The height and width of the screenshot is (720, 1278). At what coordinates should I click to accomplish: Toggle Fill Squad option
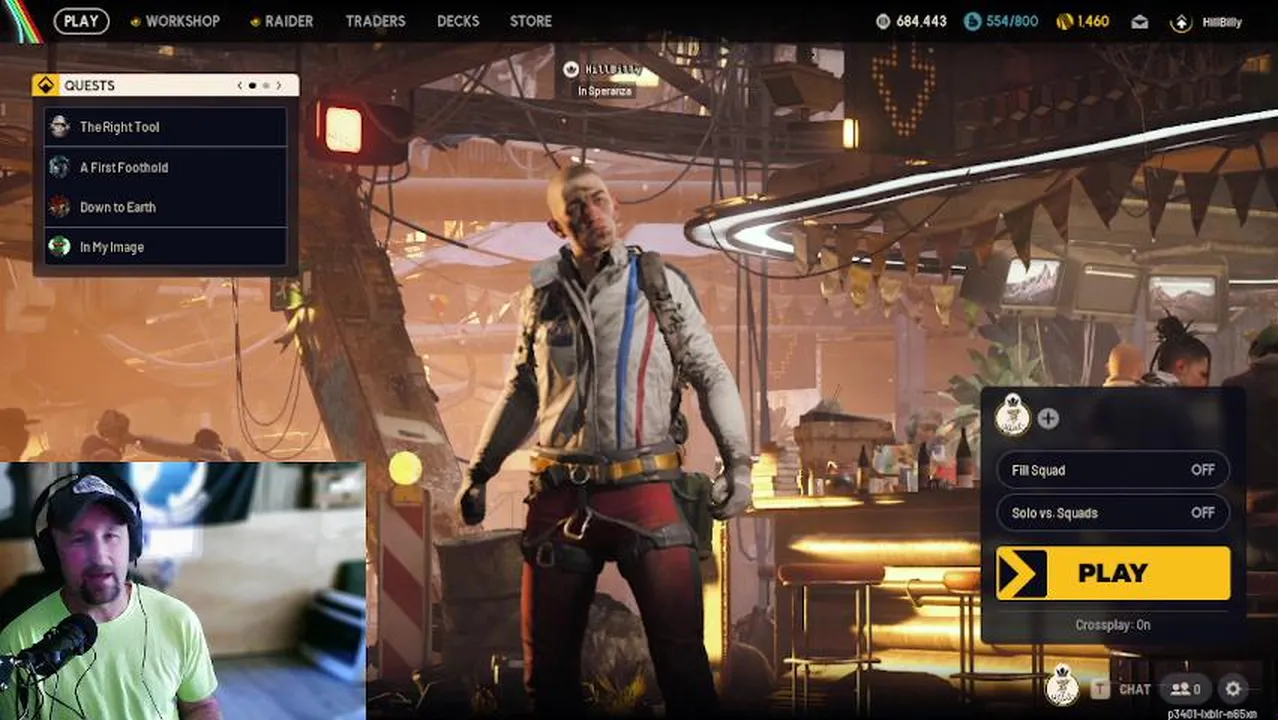click(x=1113, y=470)
